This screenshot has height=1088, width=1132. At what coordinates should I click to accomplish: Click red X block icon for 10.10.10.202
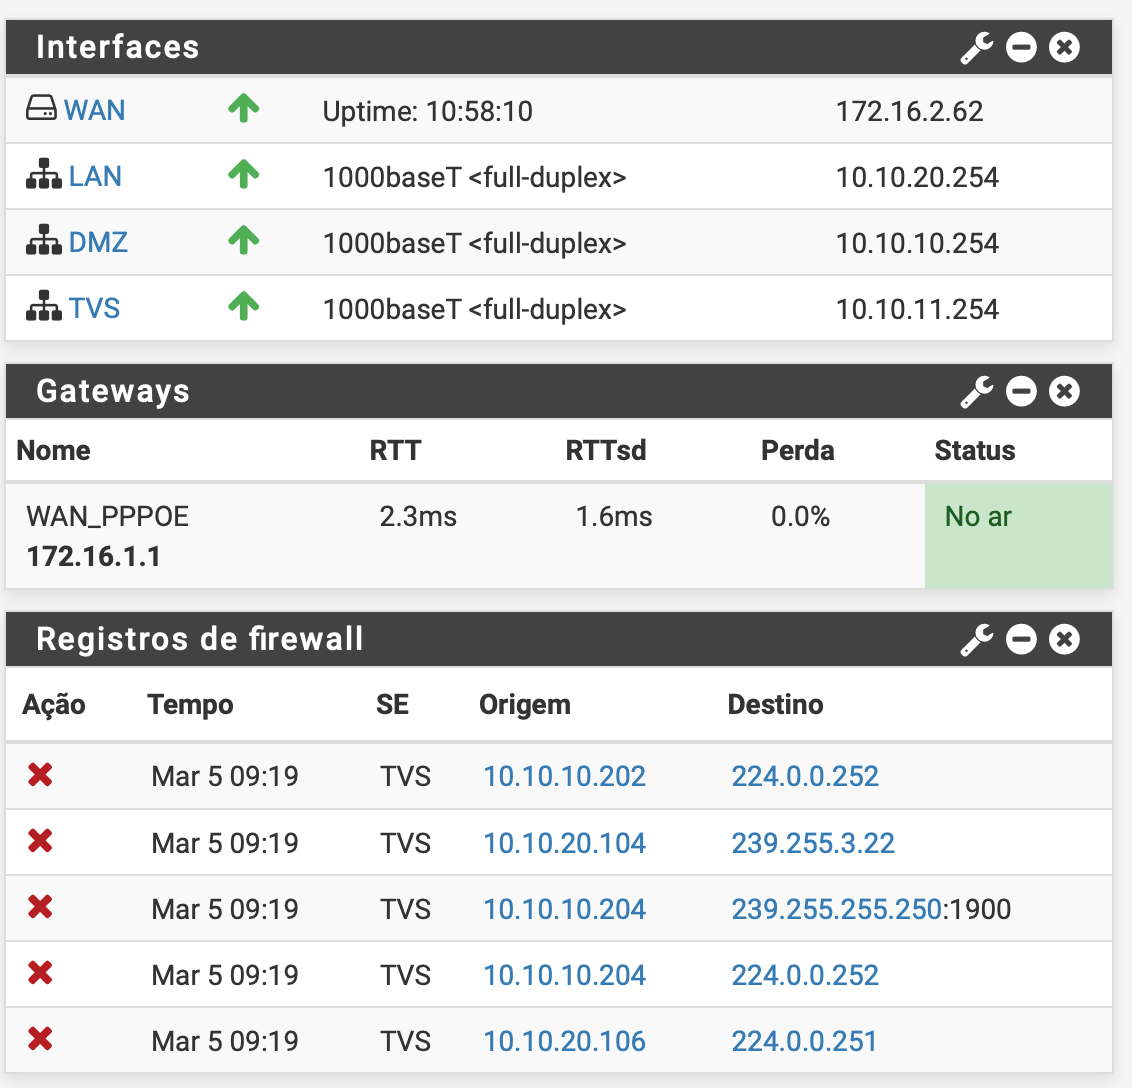coord(40,775)
